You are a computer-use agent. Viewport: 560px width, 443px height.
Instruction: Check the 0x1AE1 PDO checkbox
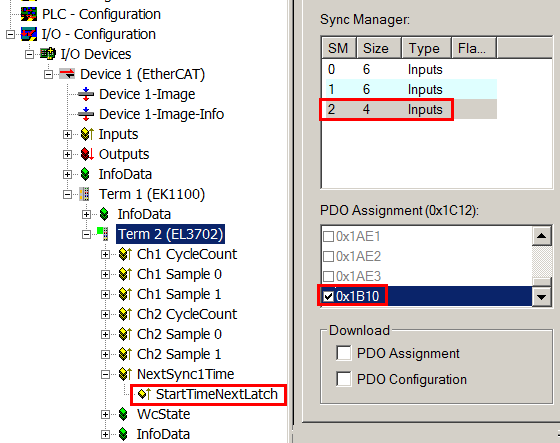[x=328, y=237]
